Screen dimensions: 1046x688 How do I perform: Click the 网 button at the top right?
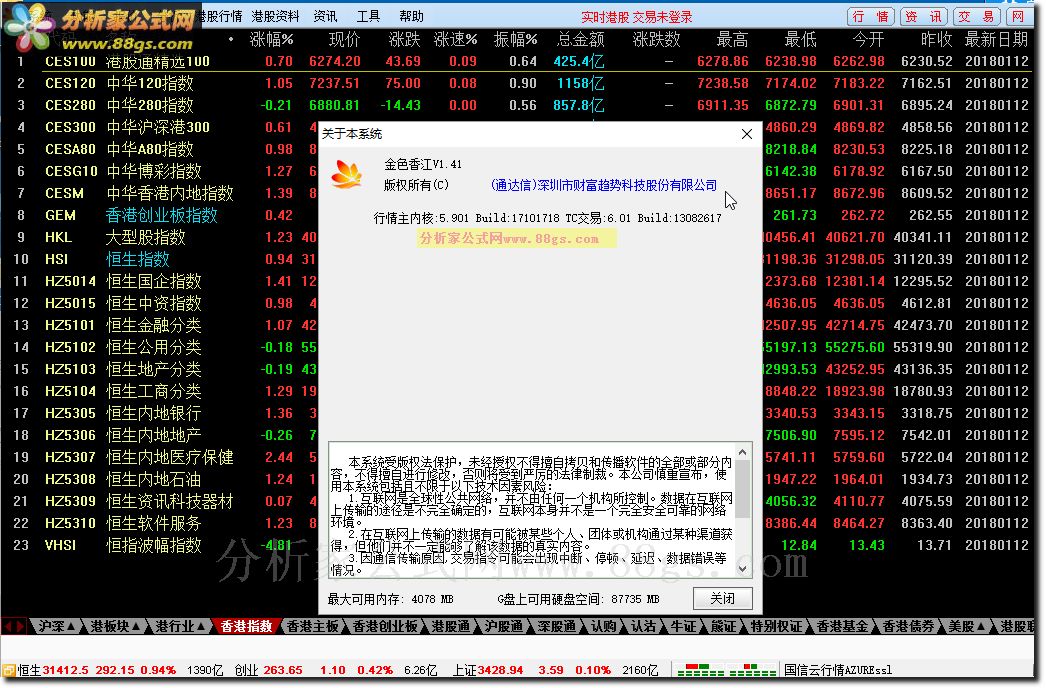1018,17
